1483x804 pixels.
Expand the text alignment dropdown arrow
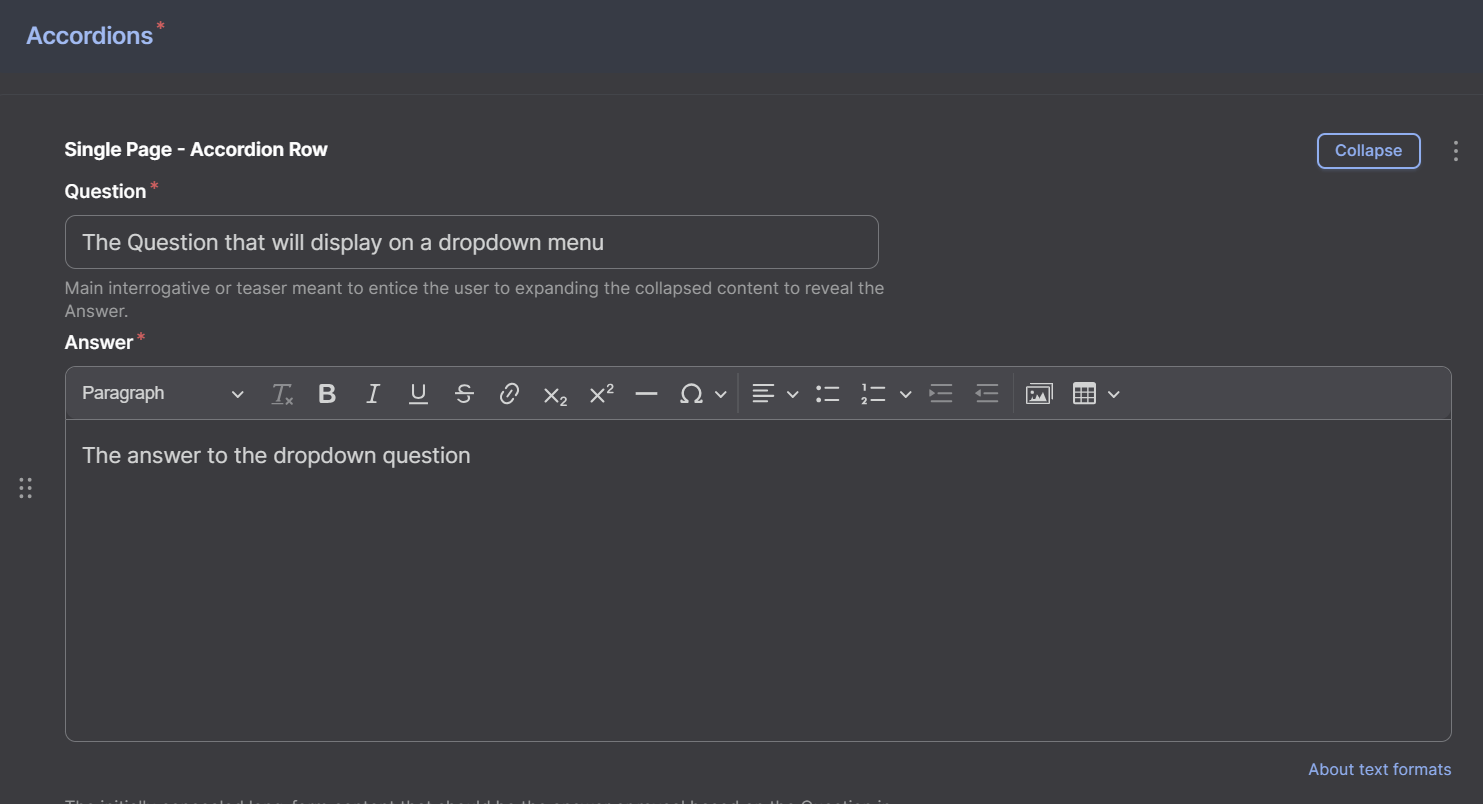pyautogui.click(x=792, y=394)
